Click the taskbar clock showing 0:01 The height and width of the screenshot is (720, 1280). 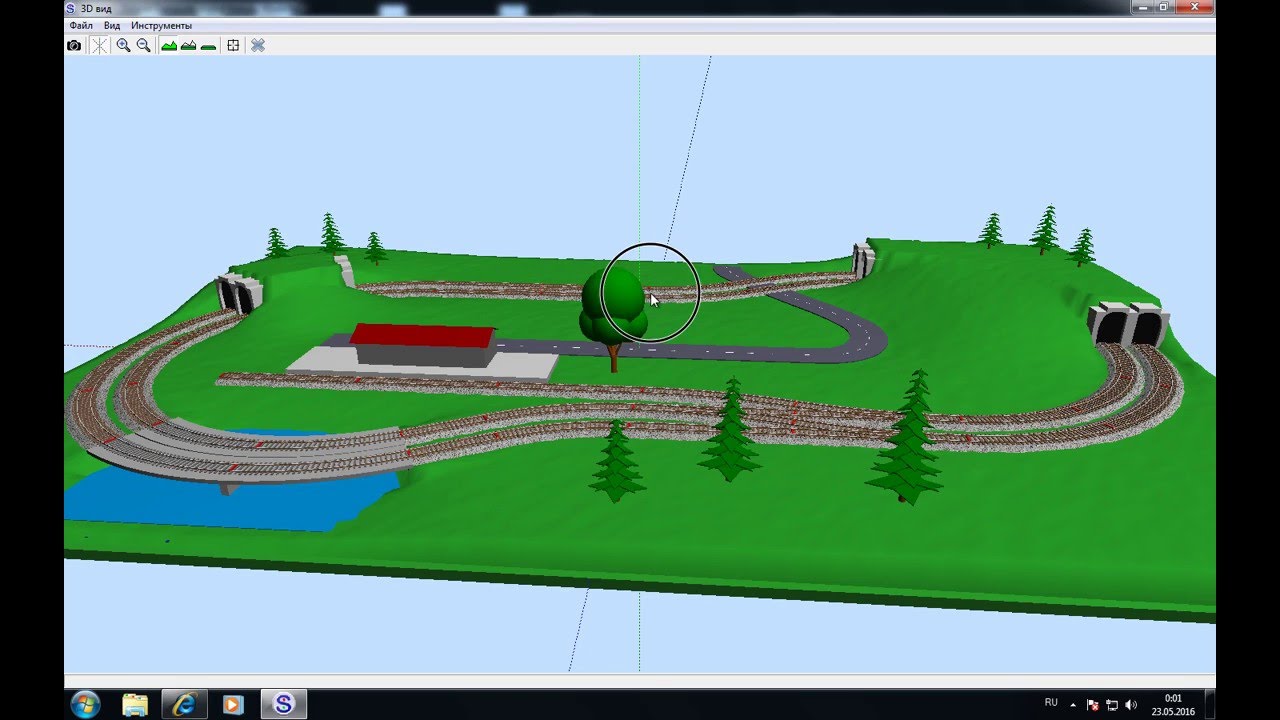[x=1173, y=705]
